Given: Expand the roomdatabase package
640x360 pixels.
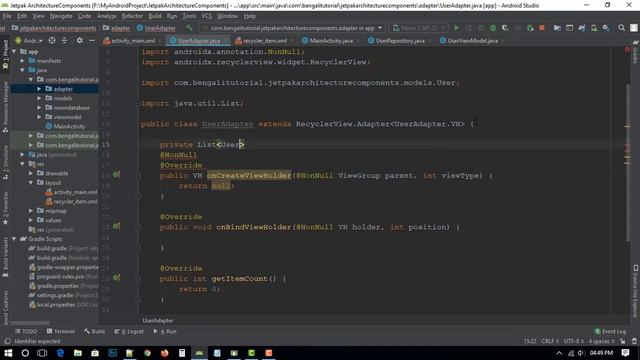Looking at the screenshot, I should 39,108.
